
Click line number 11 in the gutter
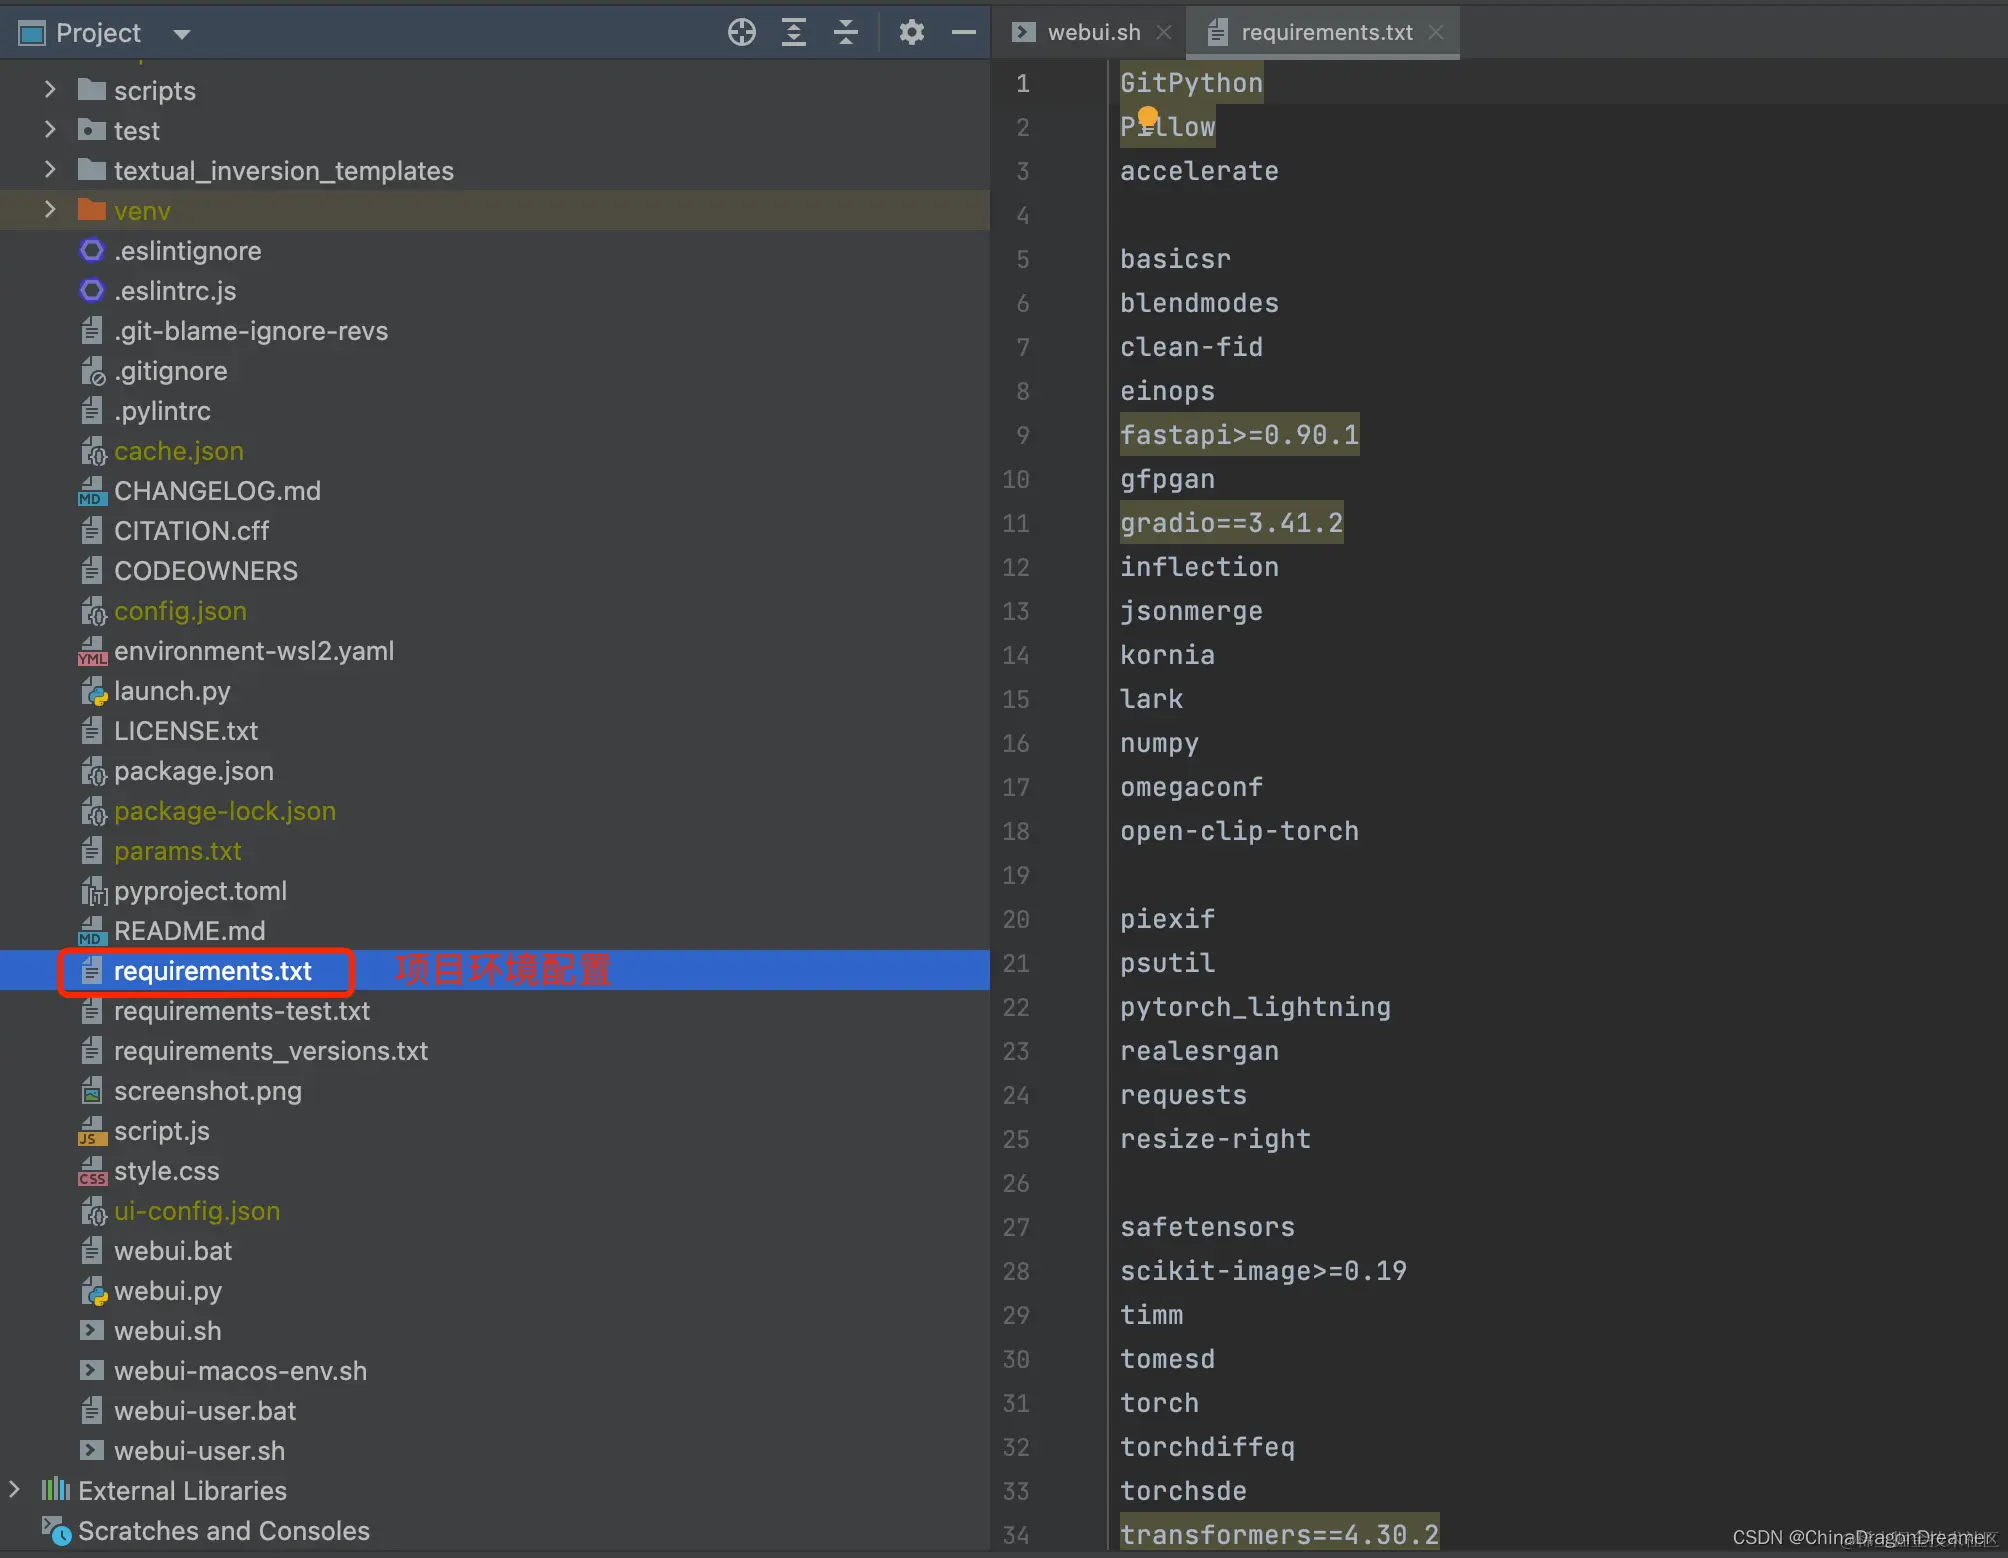[x=1016, y=523]
